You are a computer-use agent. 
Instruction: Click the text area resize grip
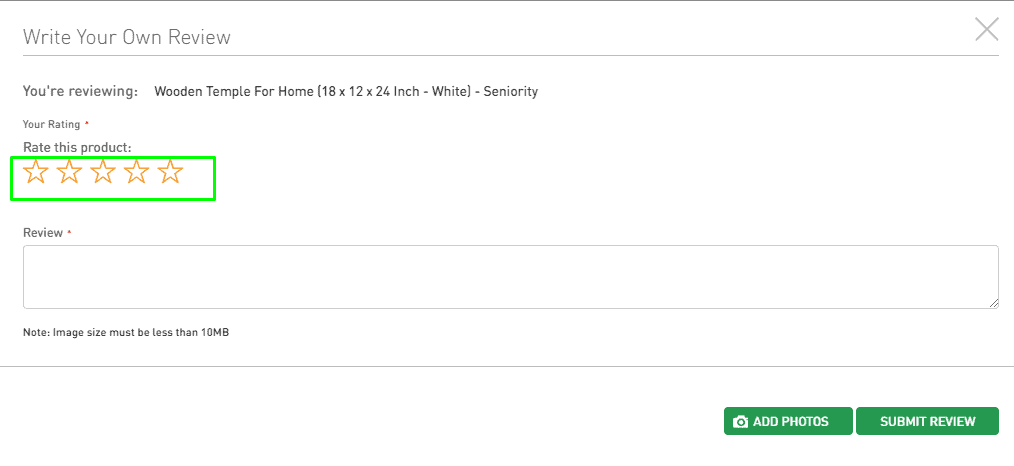click(993, 303)
